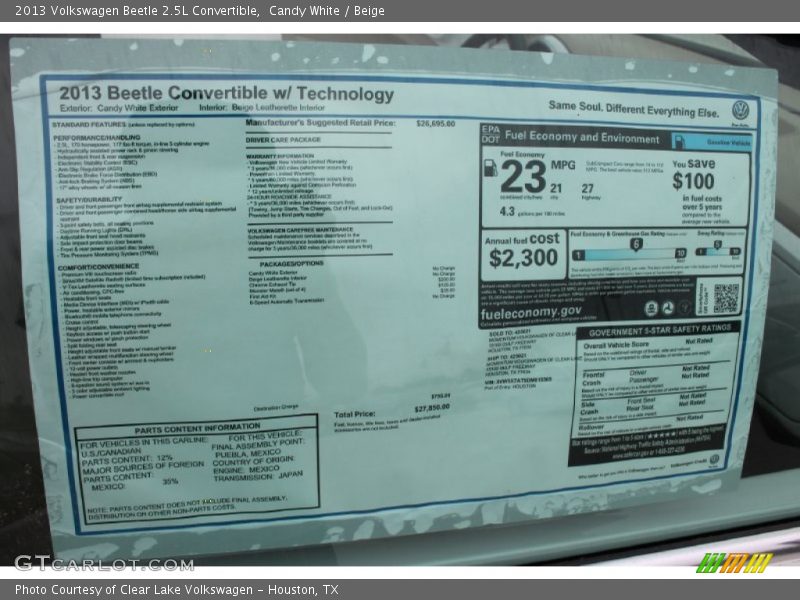Click "Candy White Exterior" text
Image resolution: width=800 pixels, height=600 pixels.
[138, 108]
